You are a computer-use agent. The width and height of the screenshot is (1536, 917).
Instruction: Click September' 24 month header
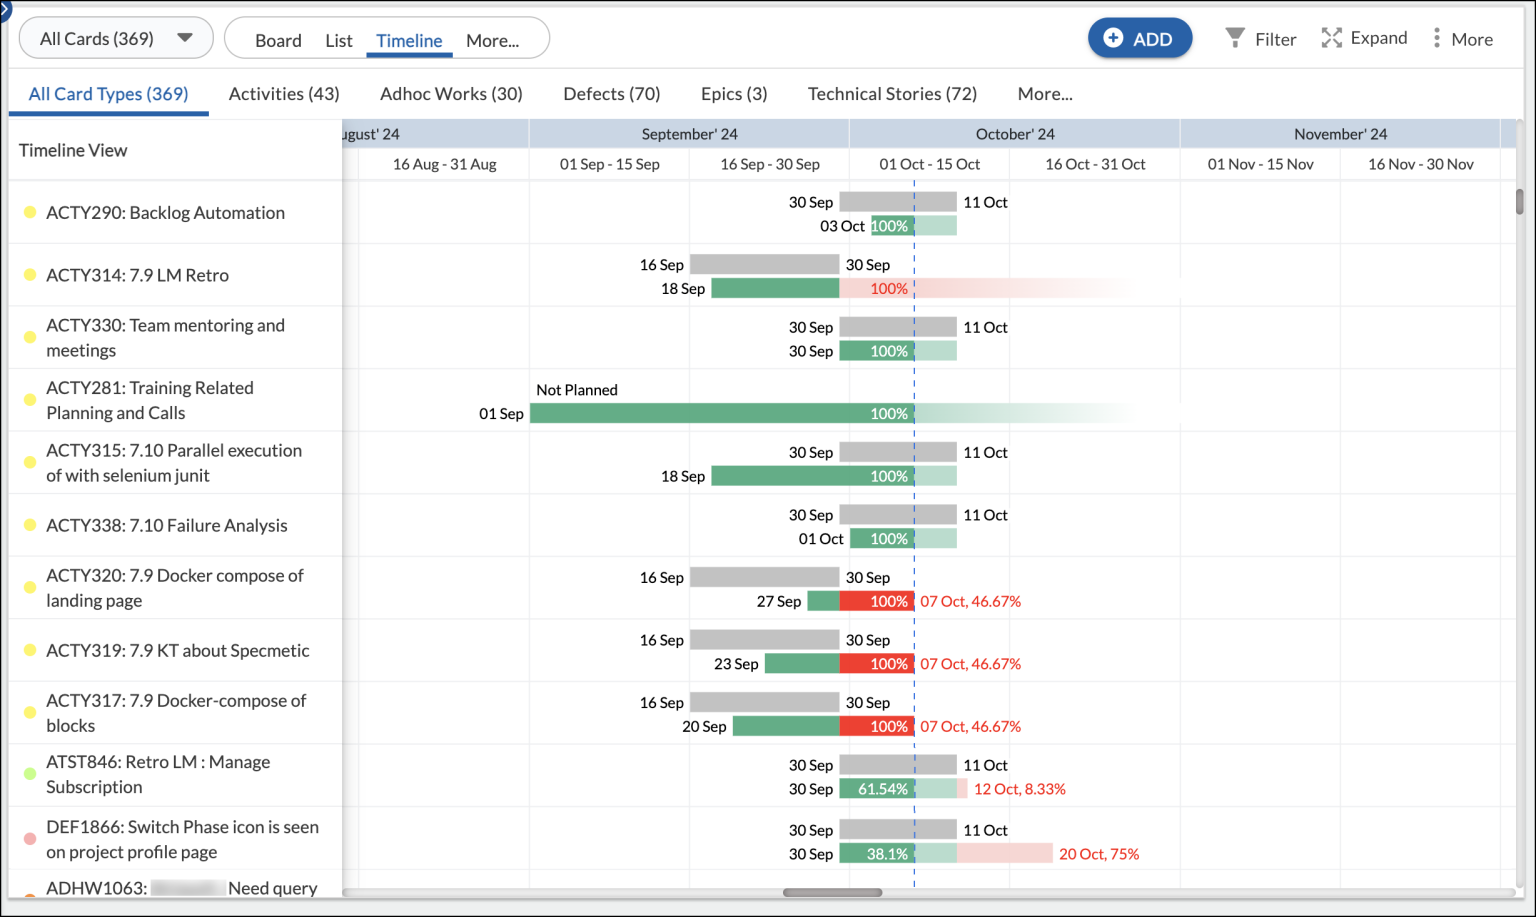pyautogui.click(x=689, y=134)
